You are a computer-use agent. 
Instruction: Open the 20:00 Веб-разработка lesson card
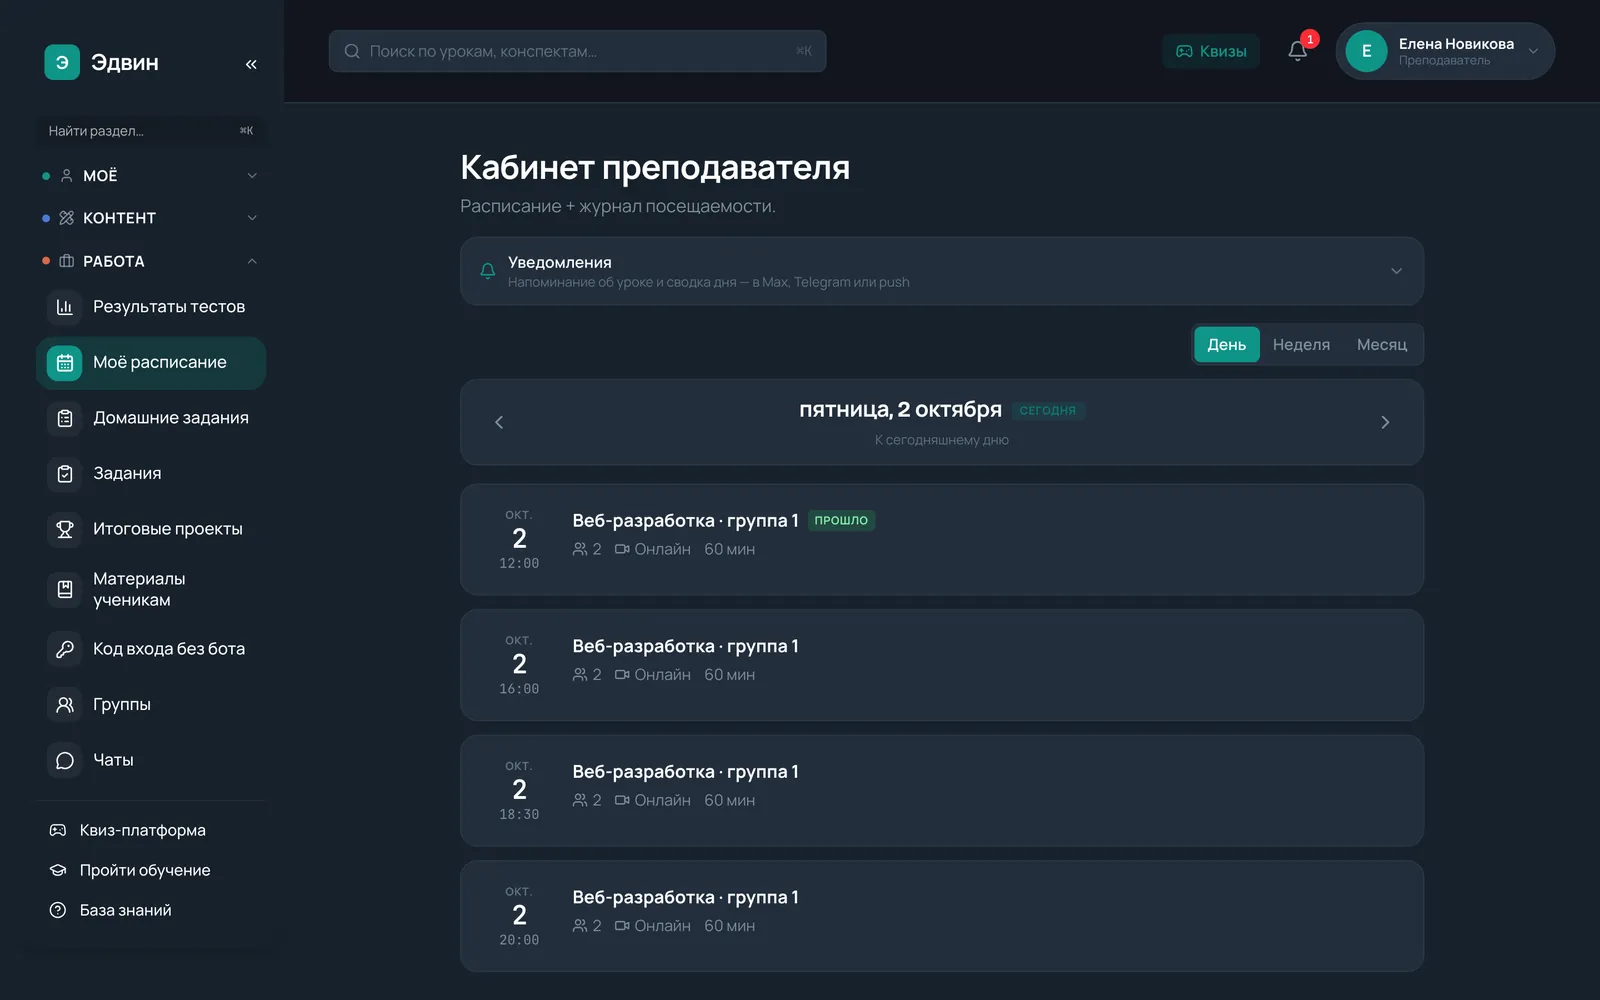pos(942,916)
